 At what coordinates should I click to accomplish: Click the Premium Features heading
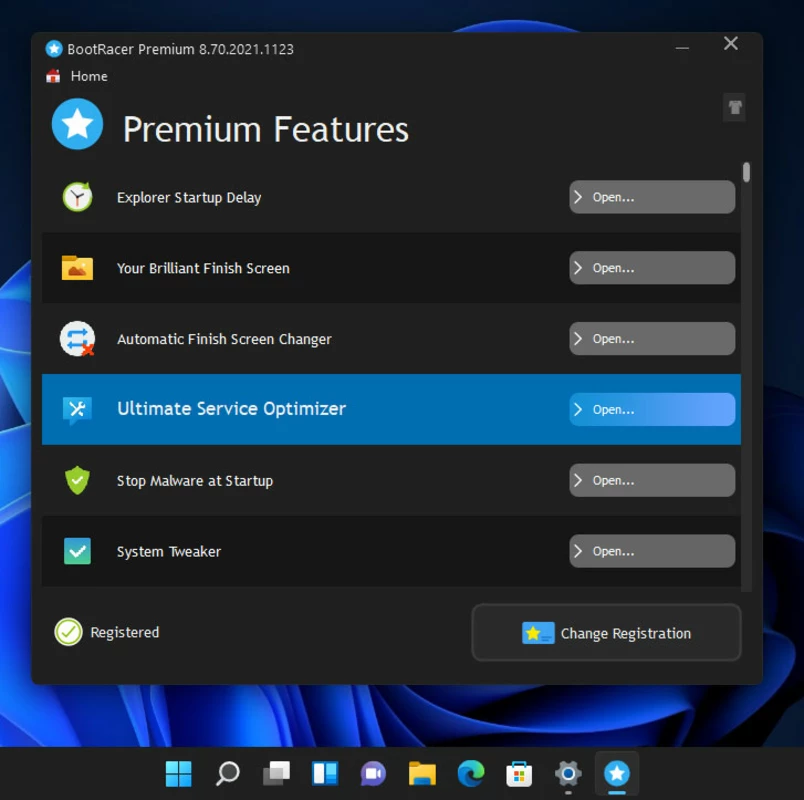(266, 129)
